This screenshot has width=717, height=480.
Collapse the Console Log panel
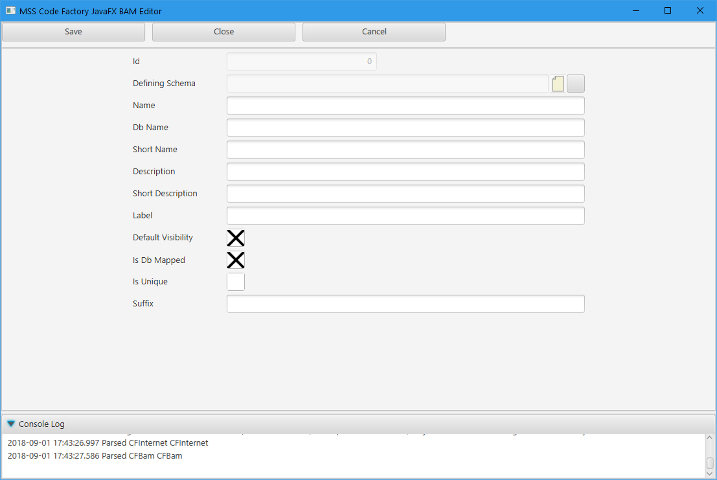pyautogui.click(x=11, y=424)
